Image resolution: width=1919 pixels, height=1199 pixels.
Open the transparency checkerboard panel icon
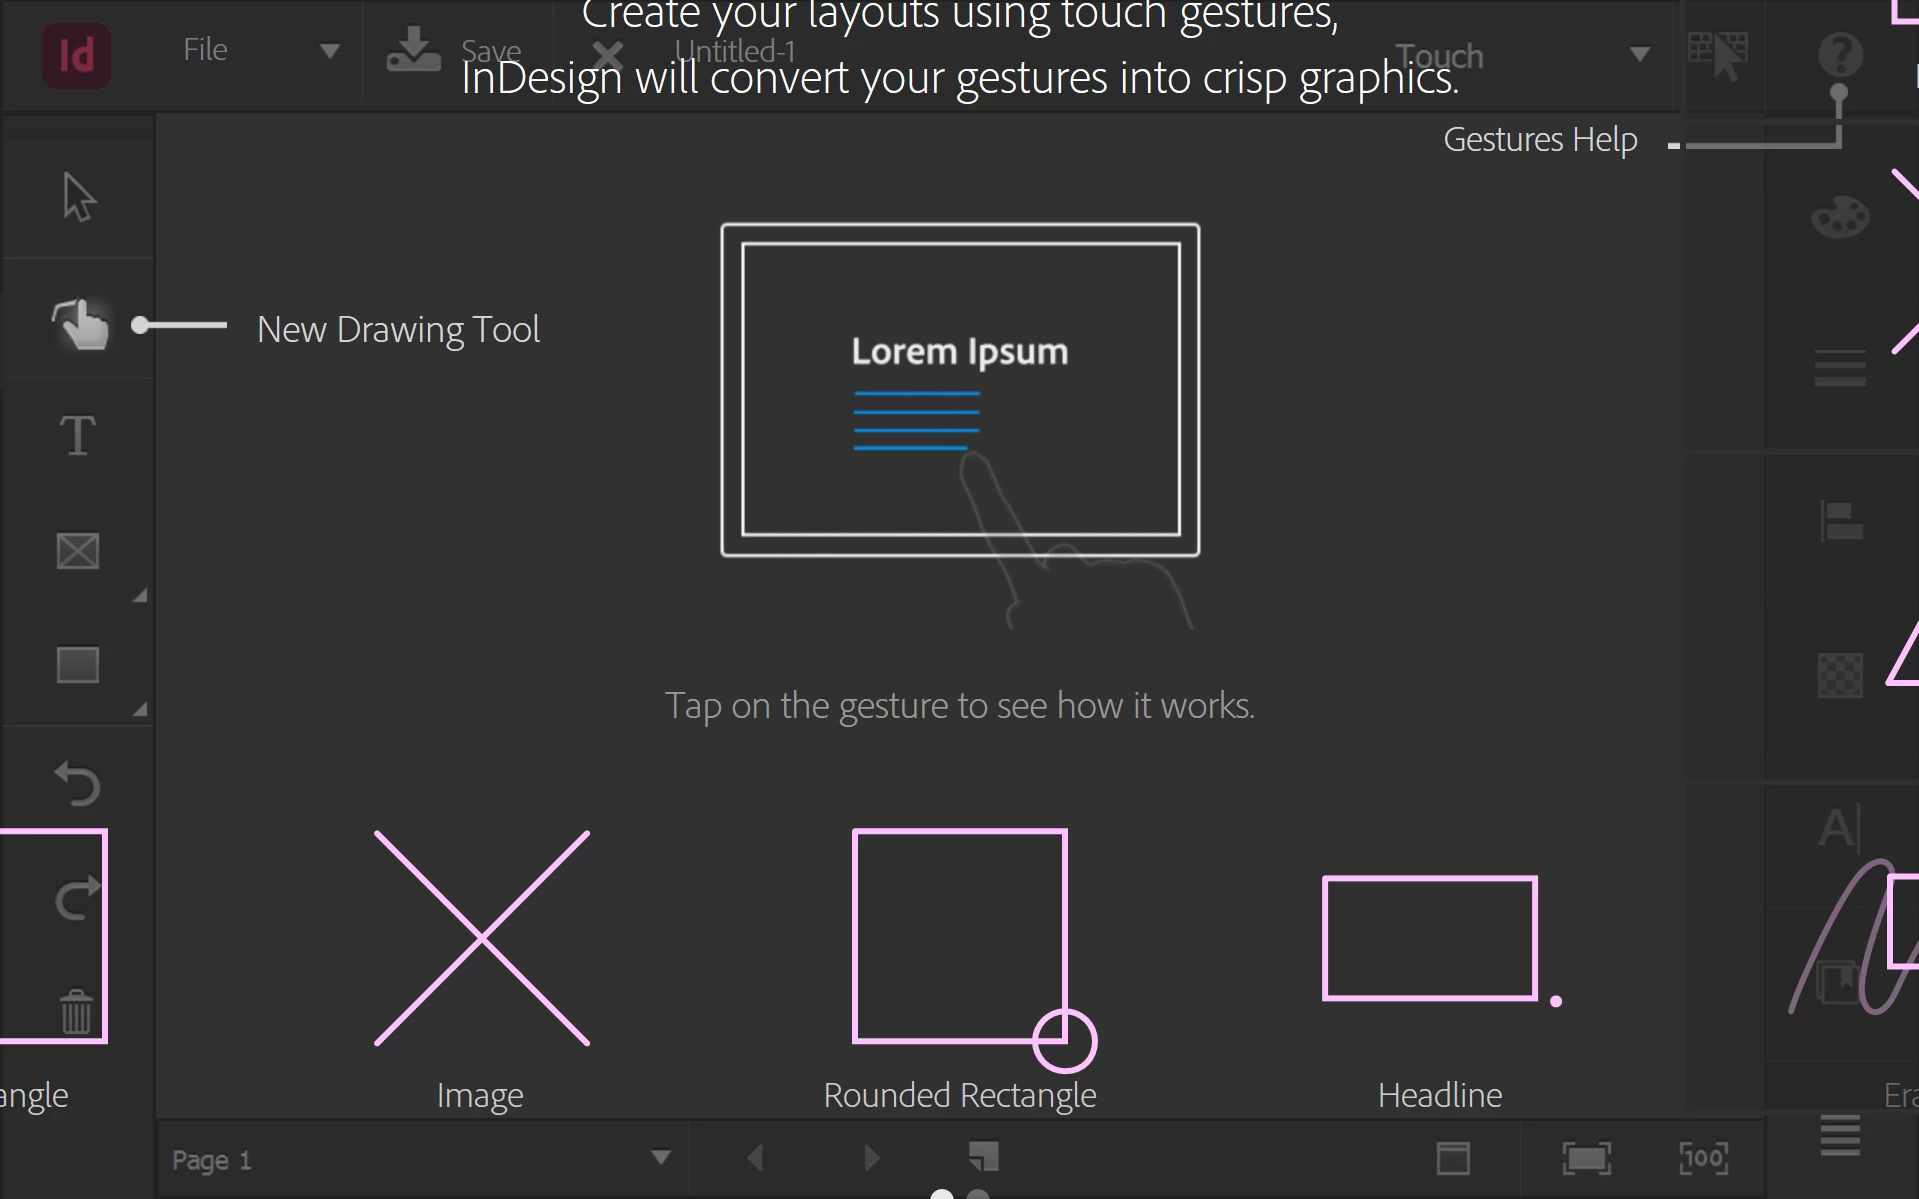[x=1840, y=676]
